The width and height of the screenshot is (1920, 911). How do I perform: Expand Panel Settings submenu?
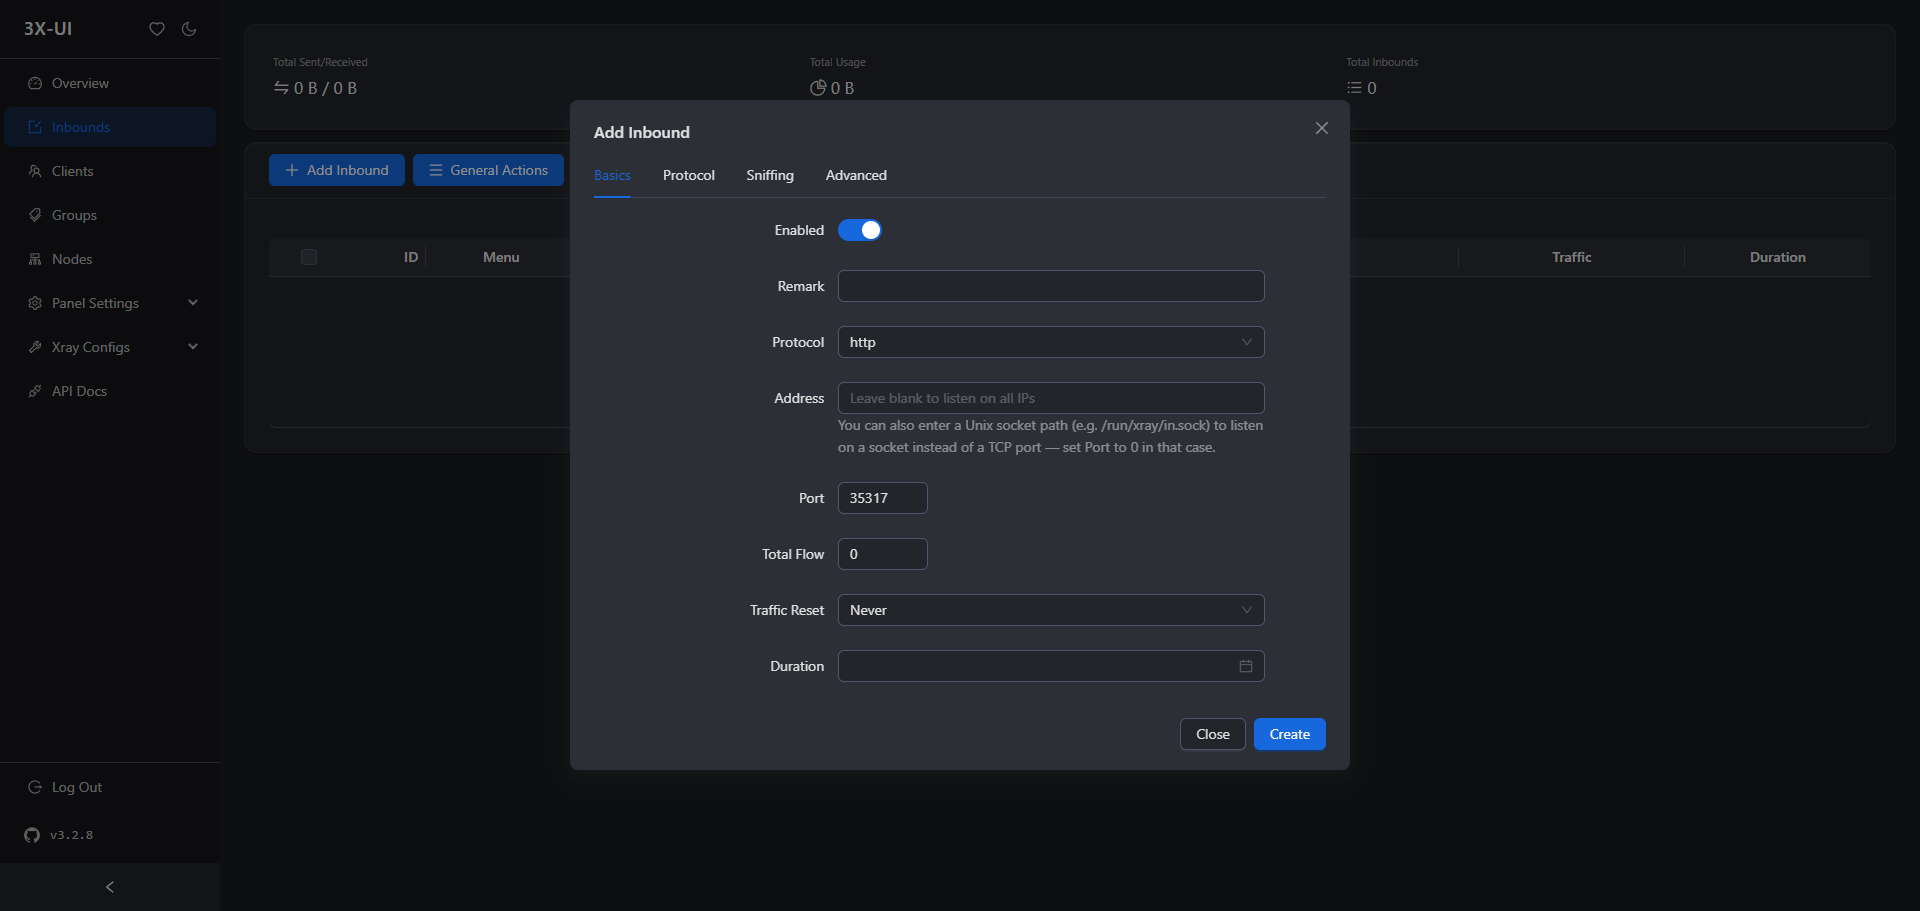tap(110, 303)
